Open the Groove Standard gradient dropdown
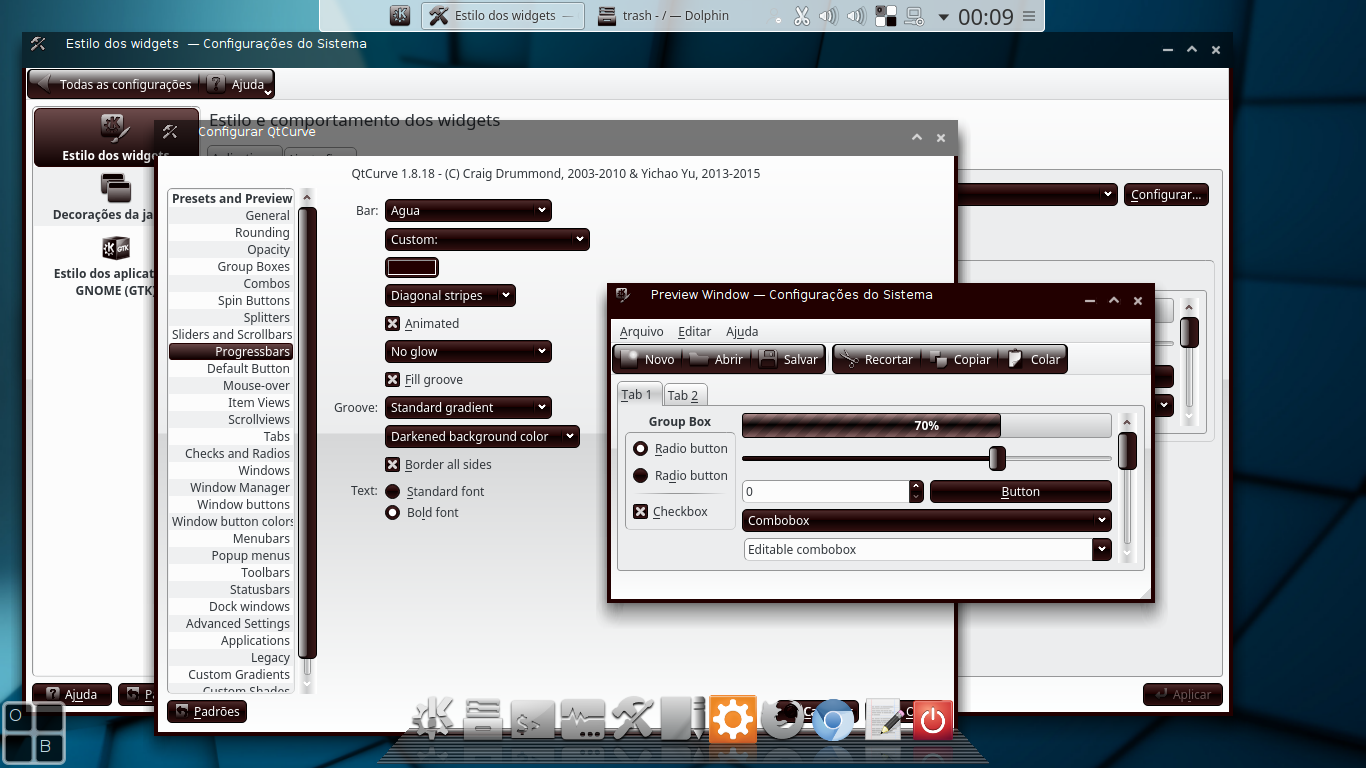 468,407
